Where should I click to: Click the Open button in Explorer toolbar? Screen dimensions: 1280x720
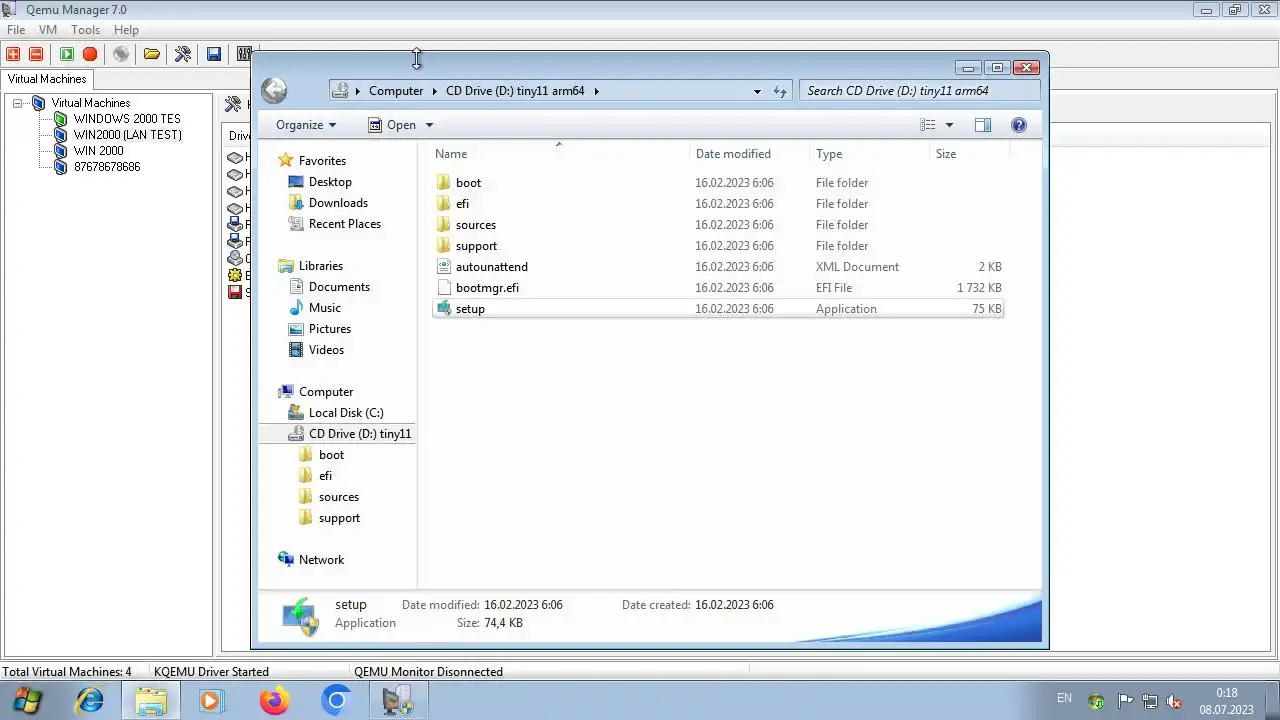click(x=392, y=125)
